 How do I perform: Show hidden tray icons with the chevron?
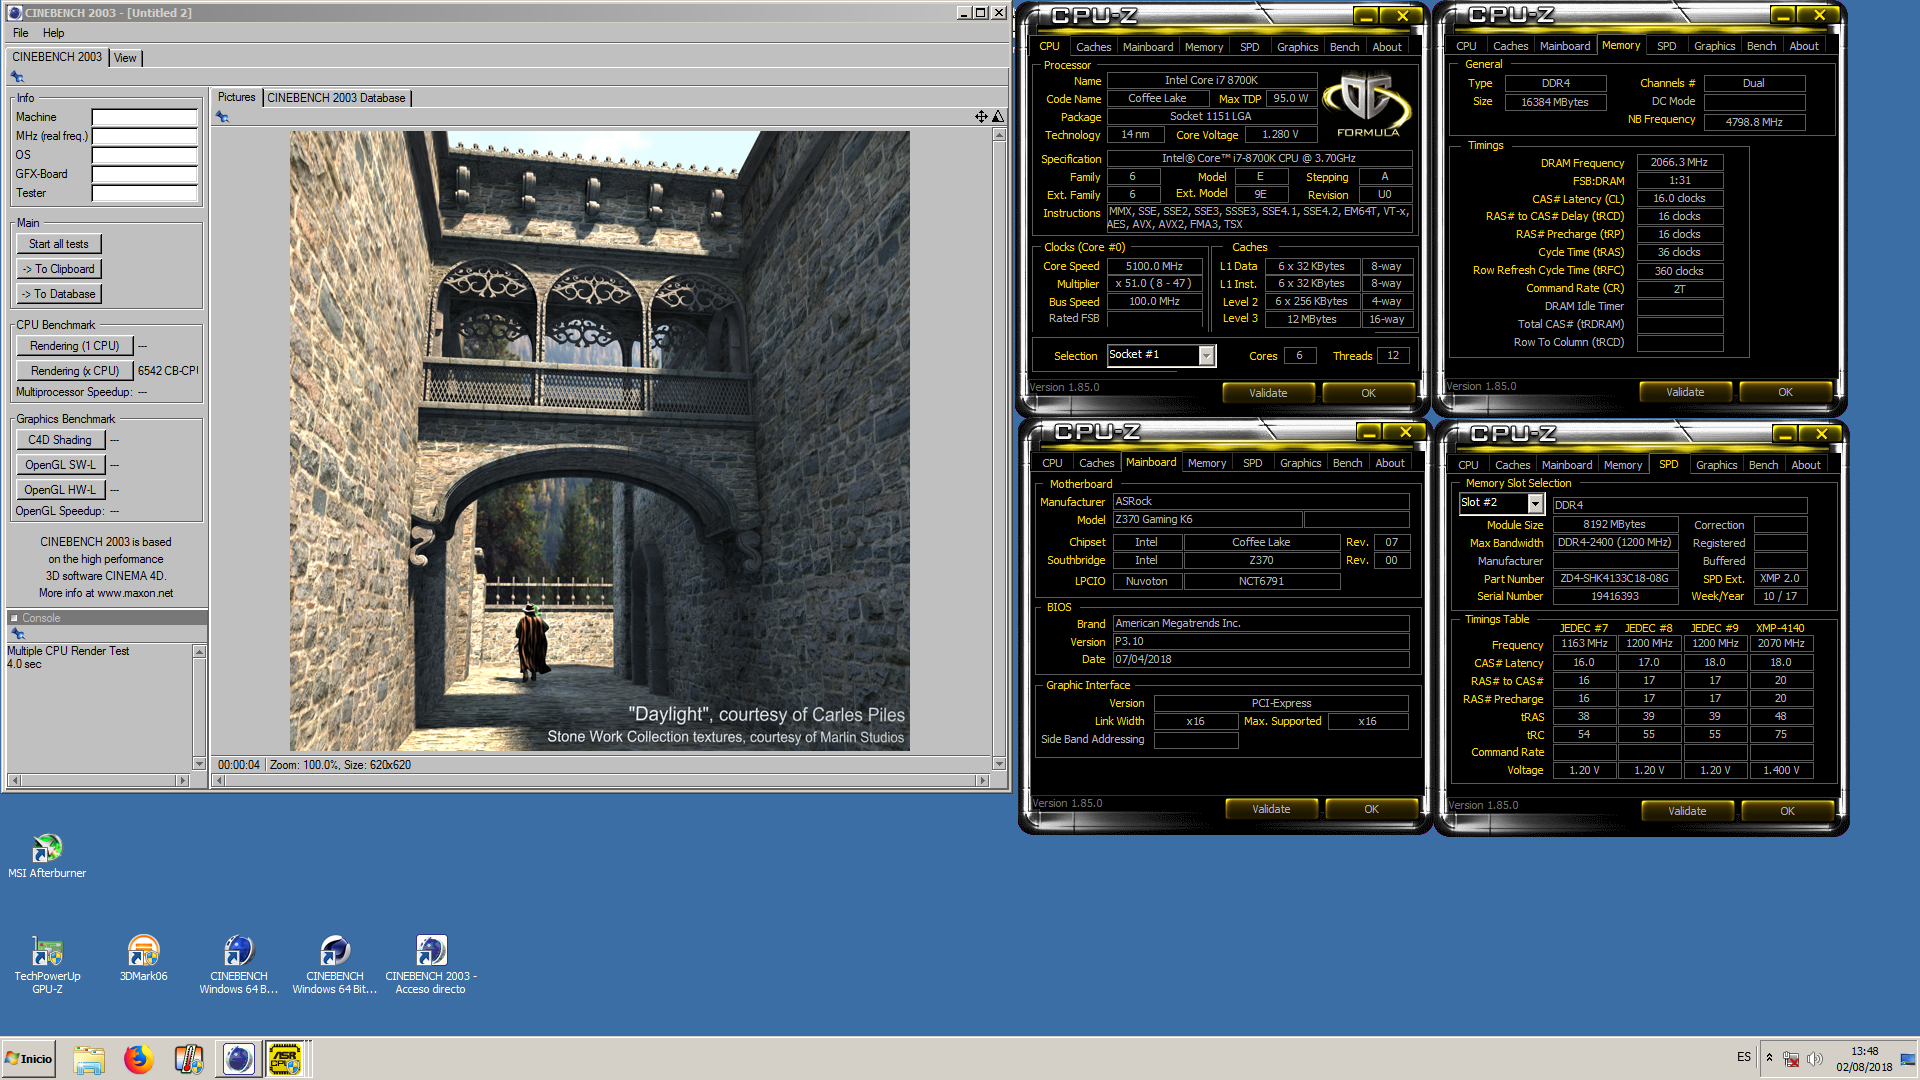point(1769,1058)
